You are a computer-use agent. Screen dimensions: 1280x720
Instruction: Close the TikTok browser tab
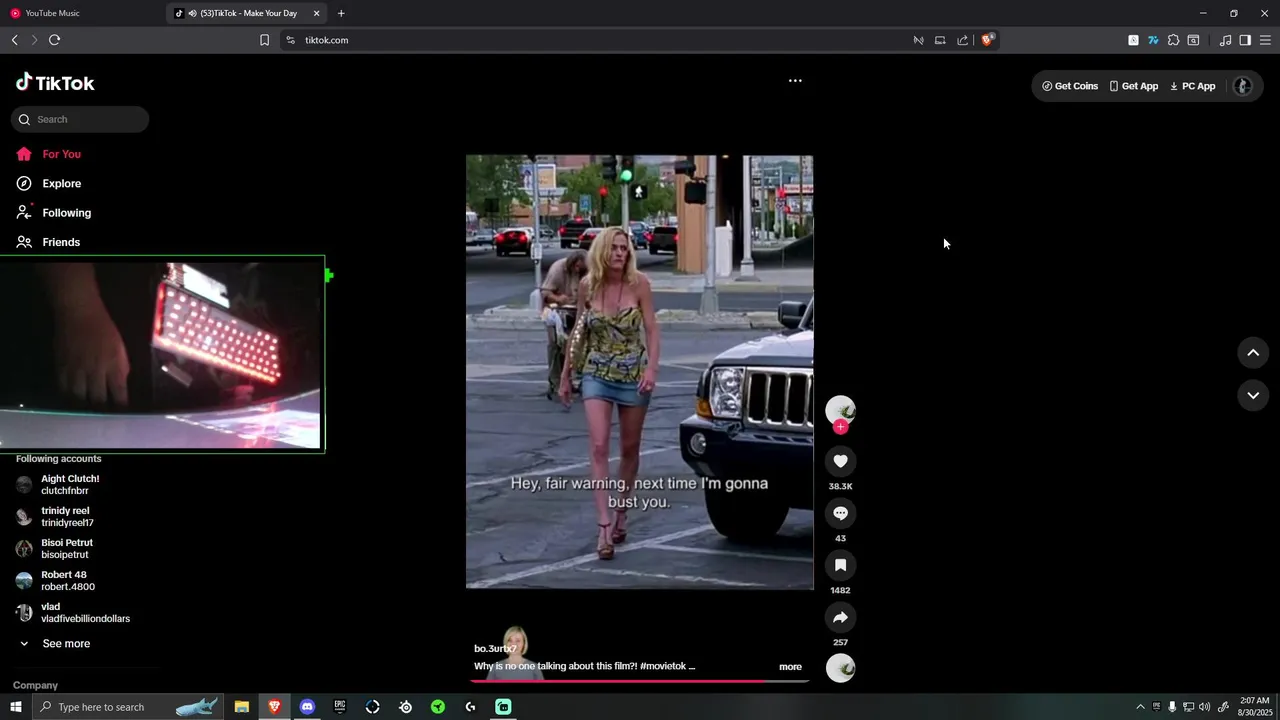(x=317, y=13)
